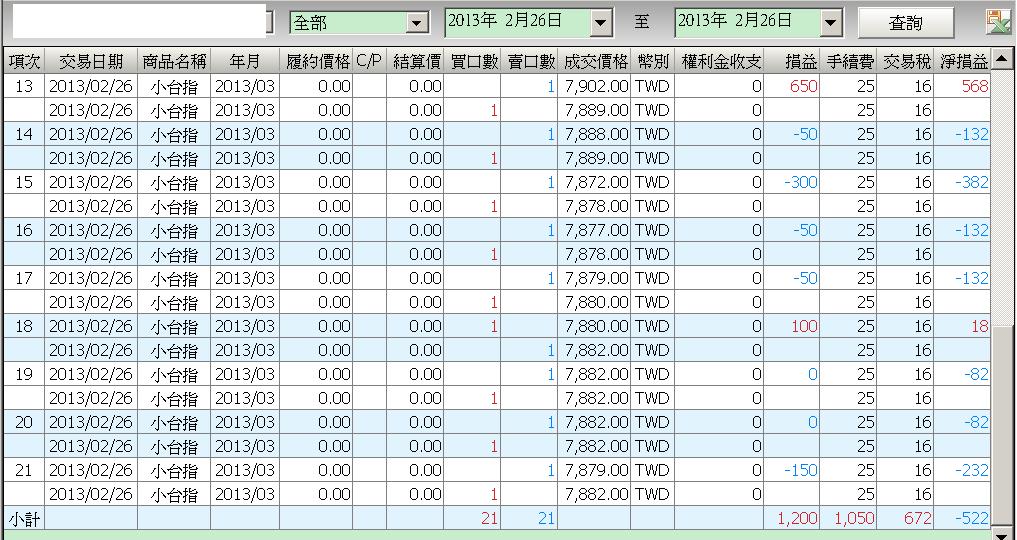
Task: Select row number 15
Action: click(x=24, y=182)
